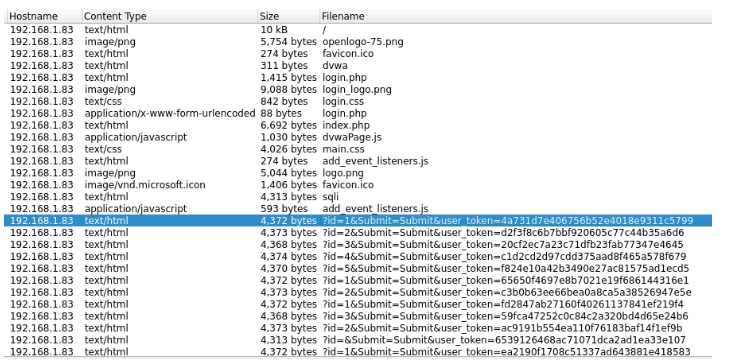Screen dimensions: 732x362
Task: Click the 4,026 bytes size cell
Action: pyautogui.click(x=289, y=149)
